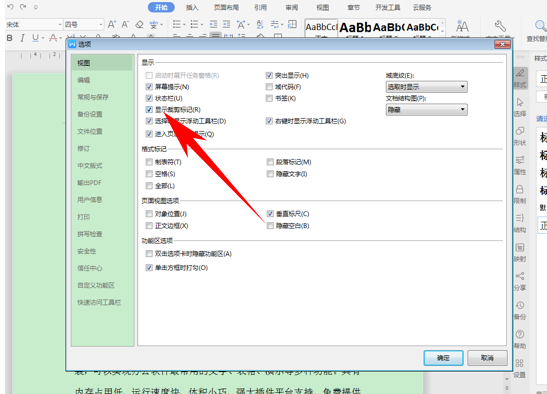The image size is (547, 394).
Task: Toggle 显示裁剪标记(R) checkbox
Action: 149,110
